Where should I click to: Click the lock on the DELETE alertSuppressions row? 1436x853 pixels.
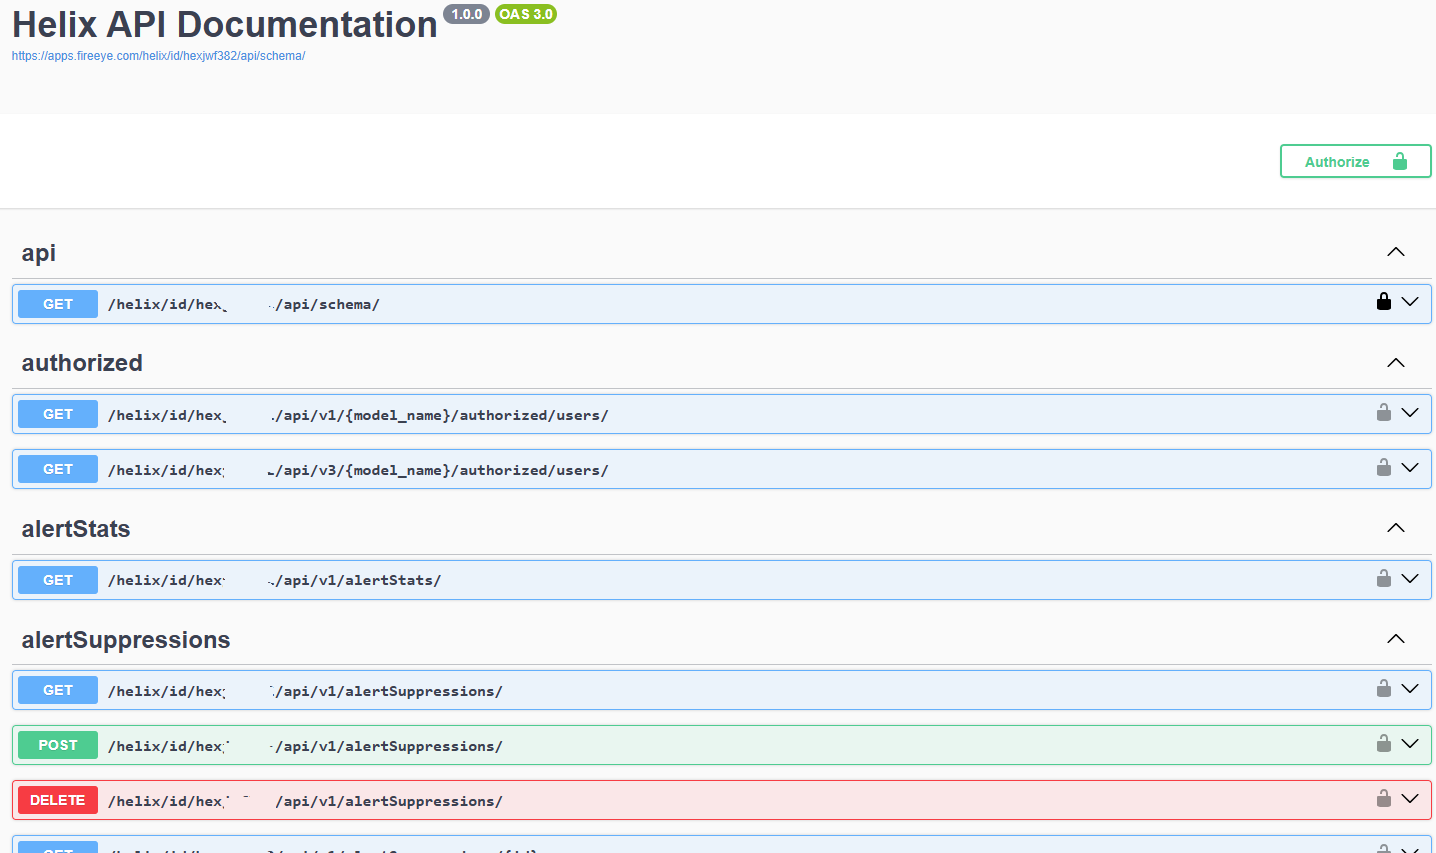click(1384, 798)
